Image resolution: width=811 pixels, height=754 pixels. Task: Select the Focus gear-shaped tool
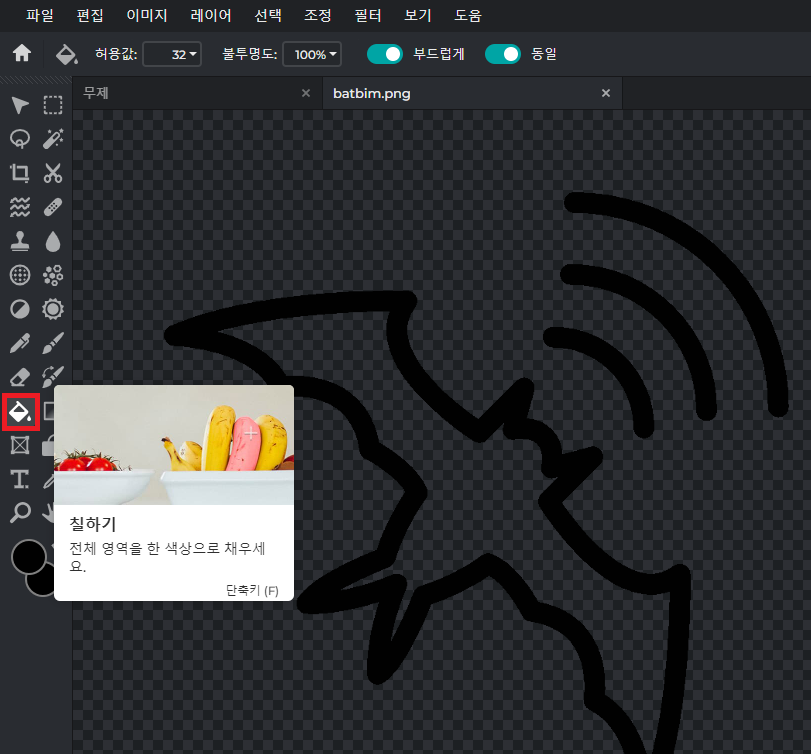53,309
